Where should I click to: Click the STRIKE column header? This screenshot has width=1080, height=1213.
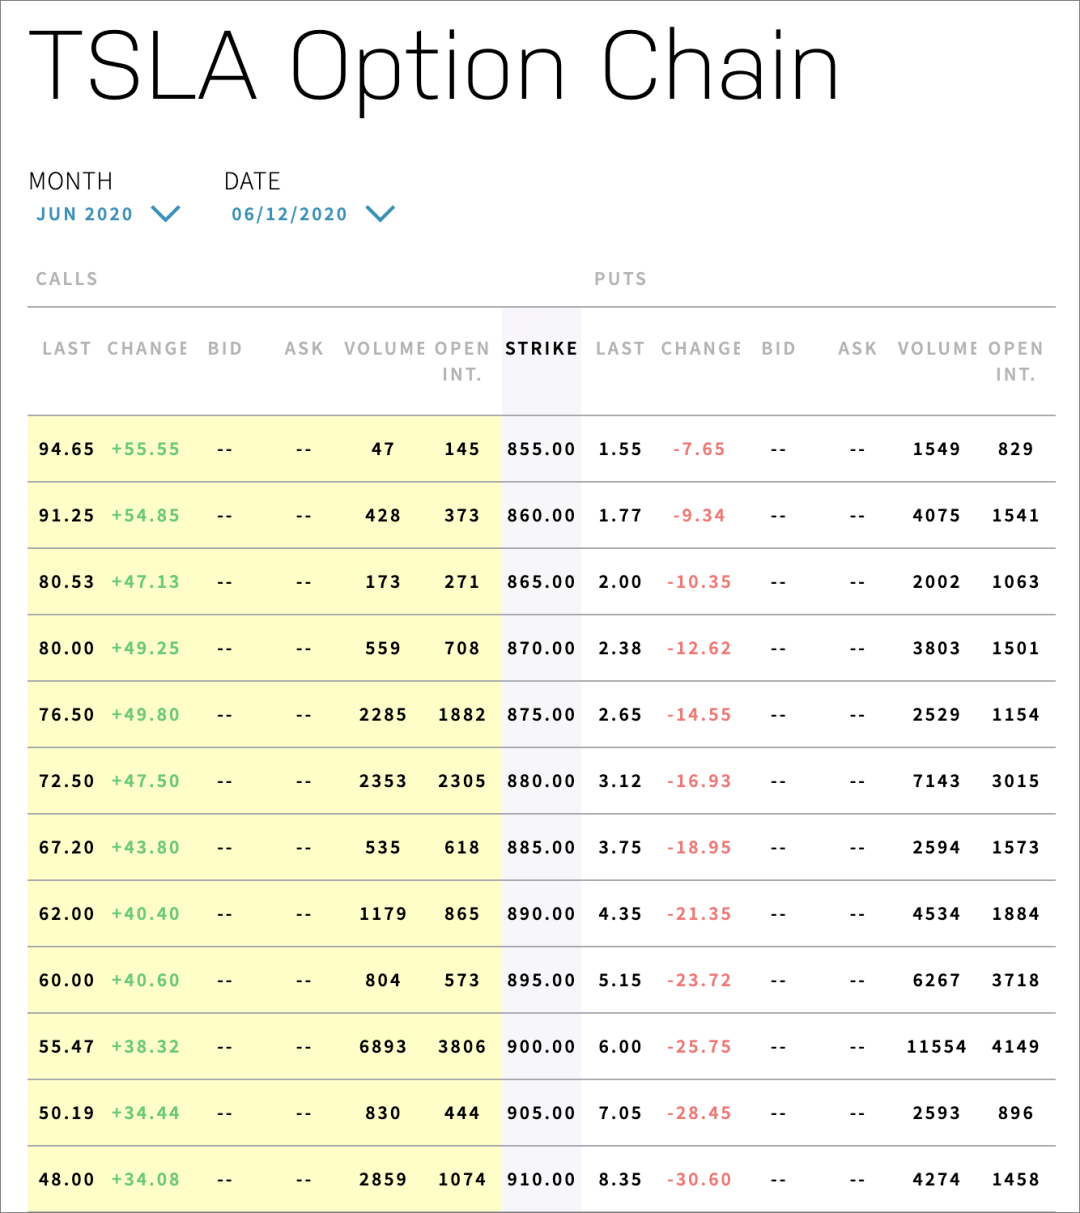(x=541, y=348)
